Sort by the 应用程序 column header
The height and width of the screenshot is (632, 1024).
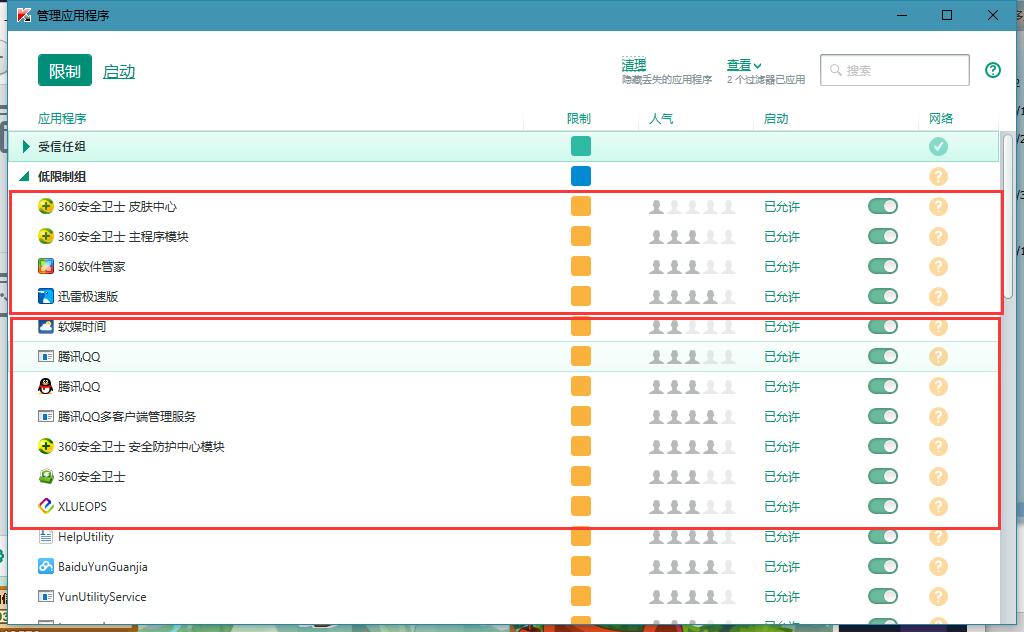pyautogui.click(x=62, y=118)
